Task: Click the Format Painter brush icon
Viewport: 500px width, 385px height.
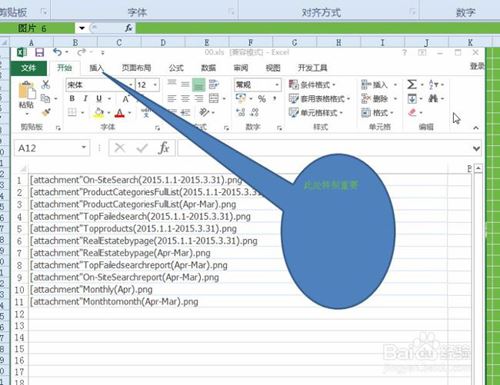Action: [46, 112]
